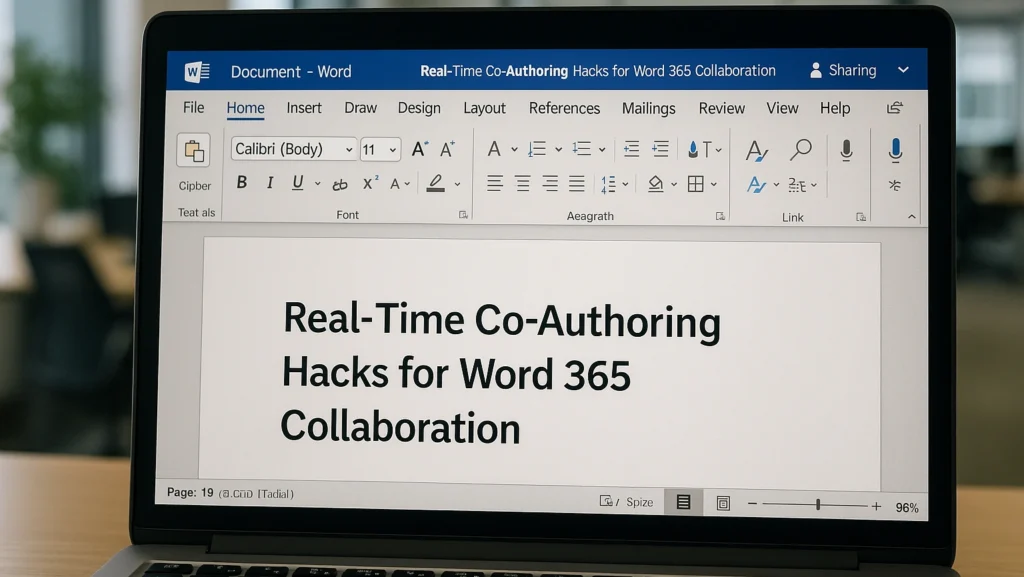Apply justified paragraph alignment
The height and width of the screenshot is (577, 1024).
coord(576,183)
